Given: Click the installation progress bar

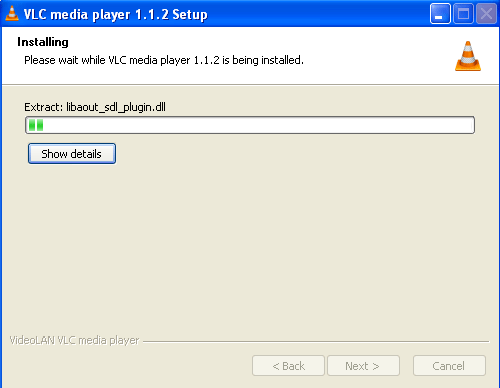Looking at the screenshot, I should click(250, 125).
